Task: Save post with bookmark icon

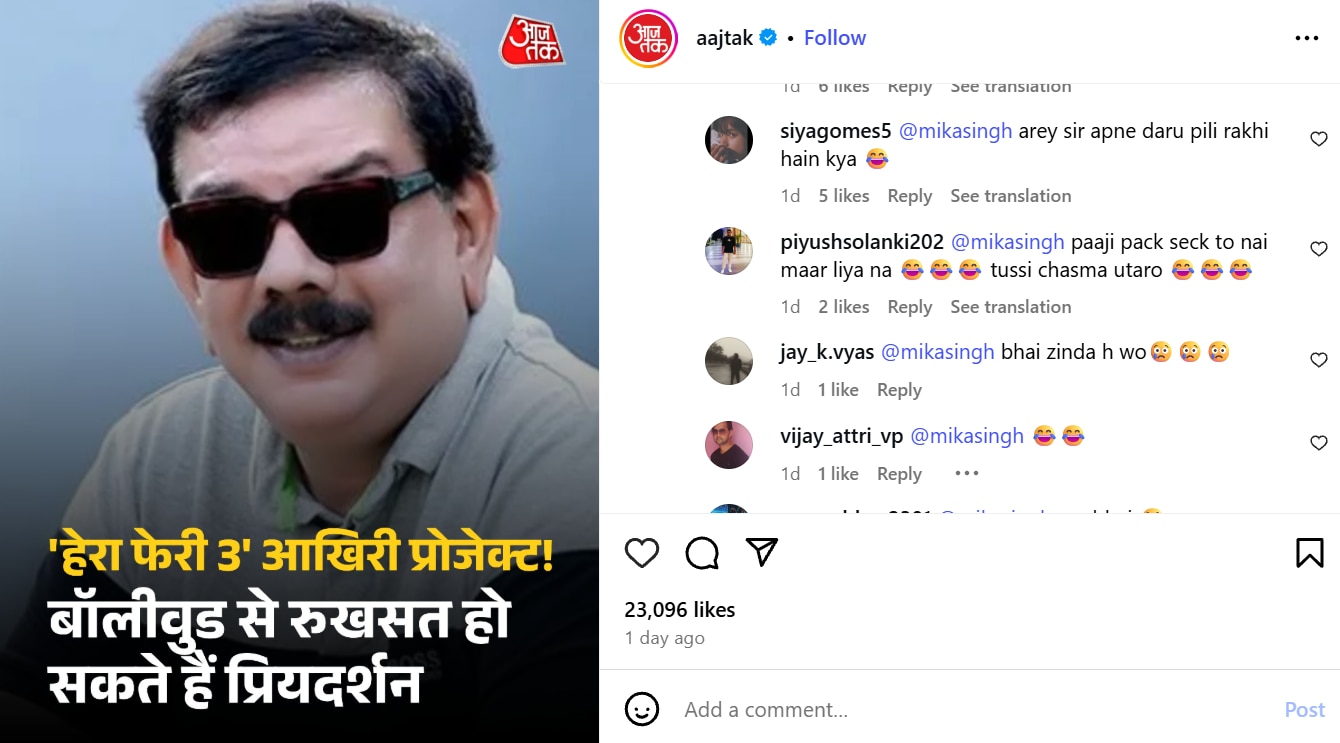Action: pyautogui.click(x=1310, y=552)
